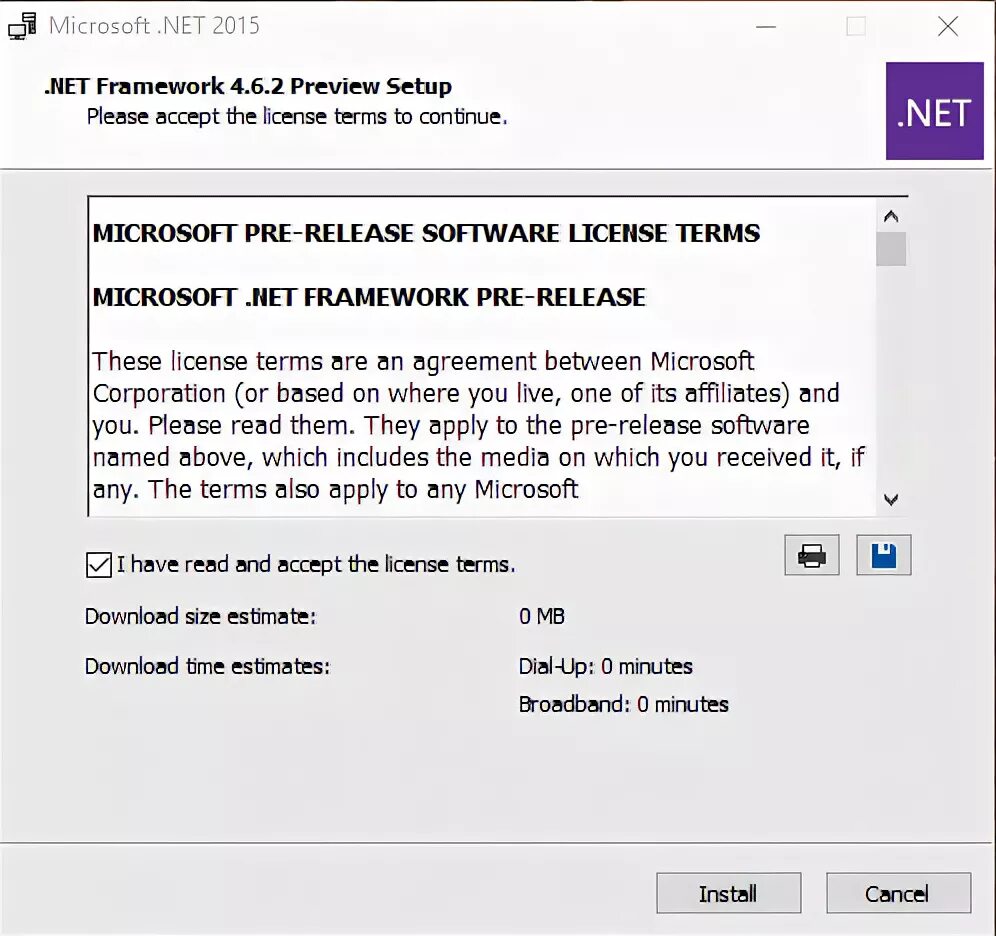Open the installer icon in title bar
Screen dimensions: 996x936
(x=22, y=26)
